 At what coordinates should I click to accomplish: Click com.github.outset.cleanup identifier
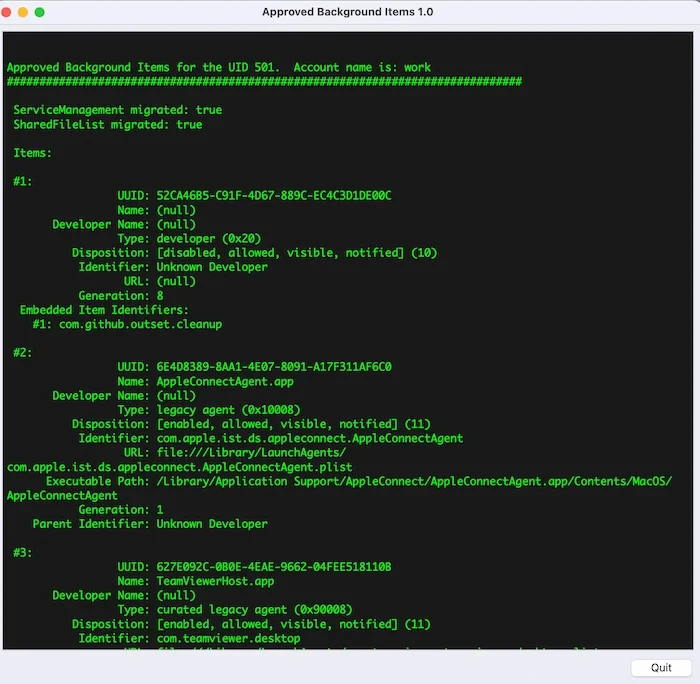140,324
